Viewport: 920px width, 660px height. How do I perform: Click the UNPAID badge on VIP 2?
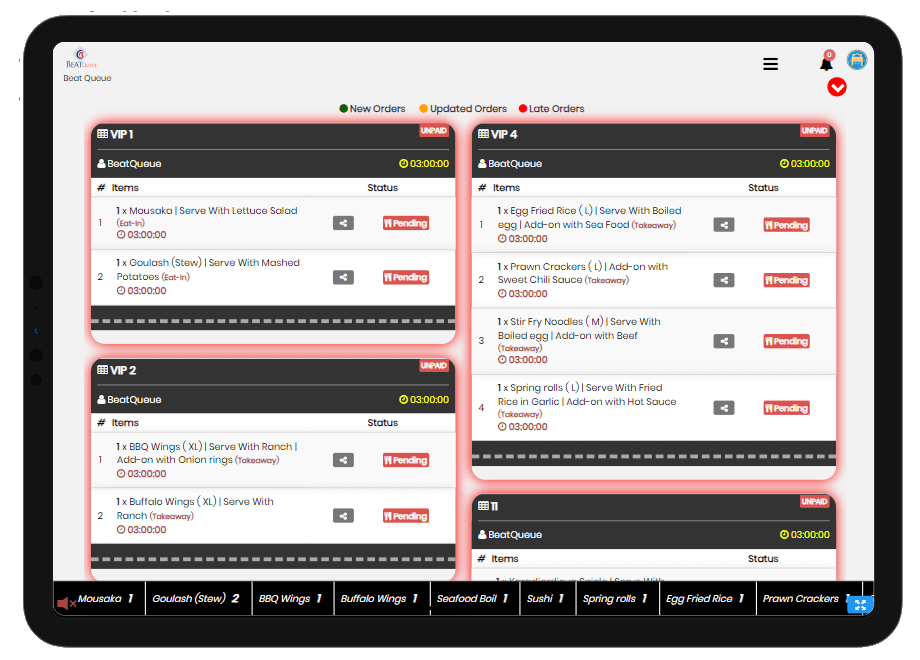point(434,366)
